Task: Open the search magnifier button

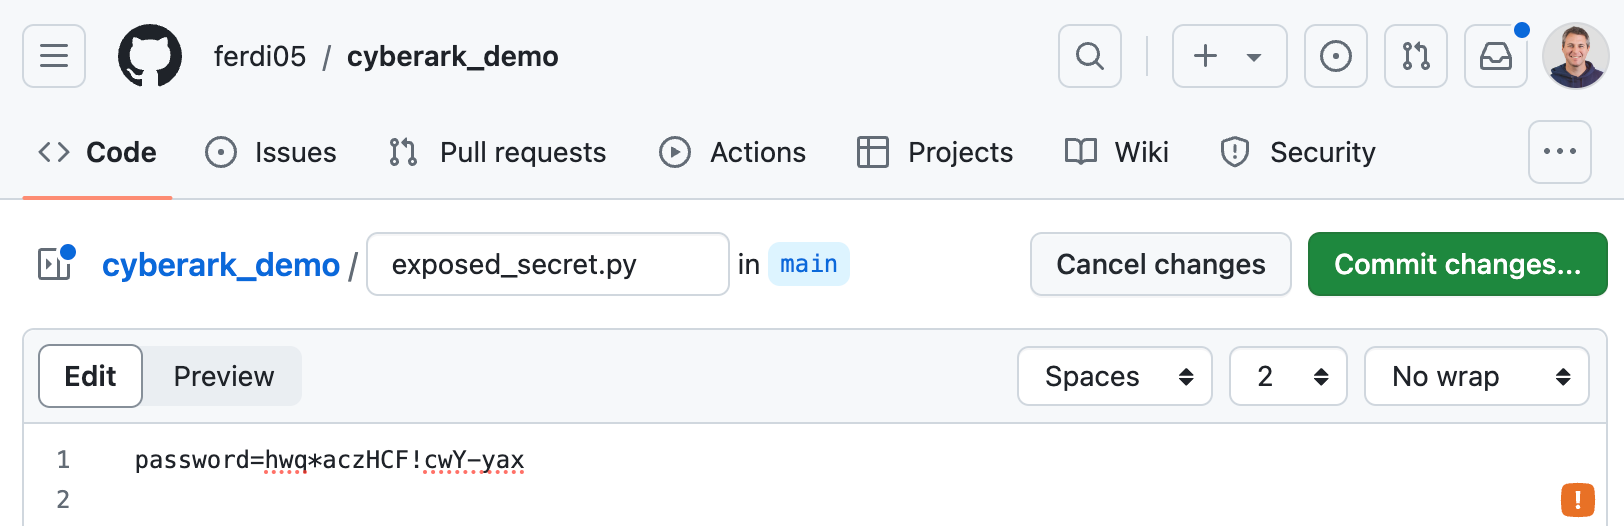Action: [x=1090, y=56]
